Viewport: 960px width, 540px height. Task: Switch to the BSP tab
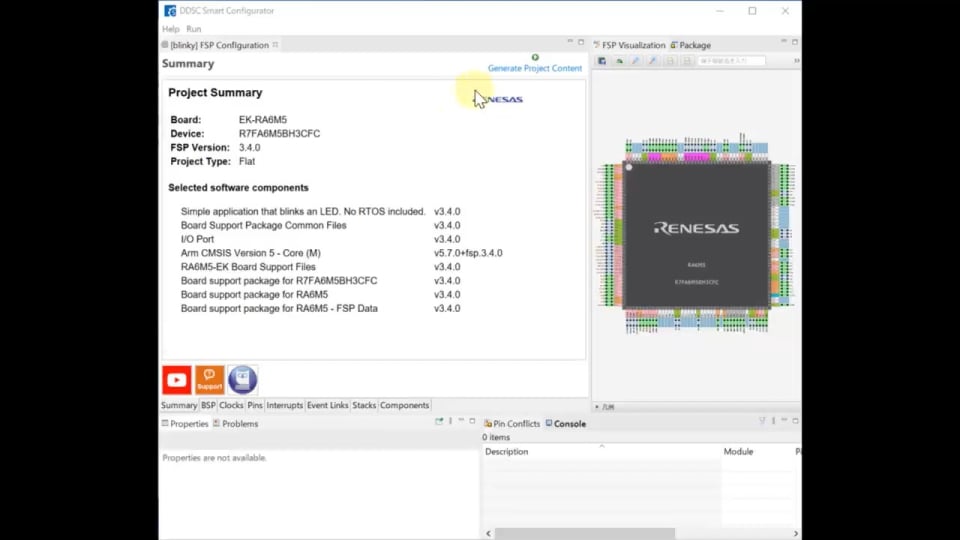pyautogui.click(x=208, y=405)
